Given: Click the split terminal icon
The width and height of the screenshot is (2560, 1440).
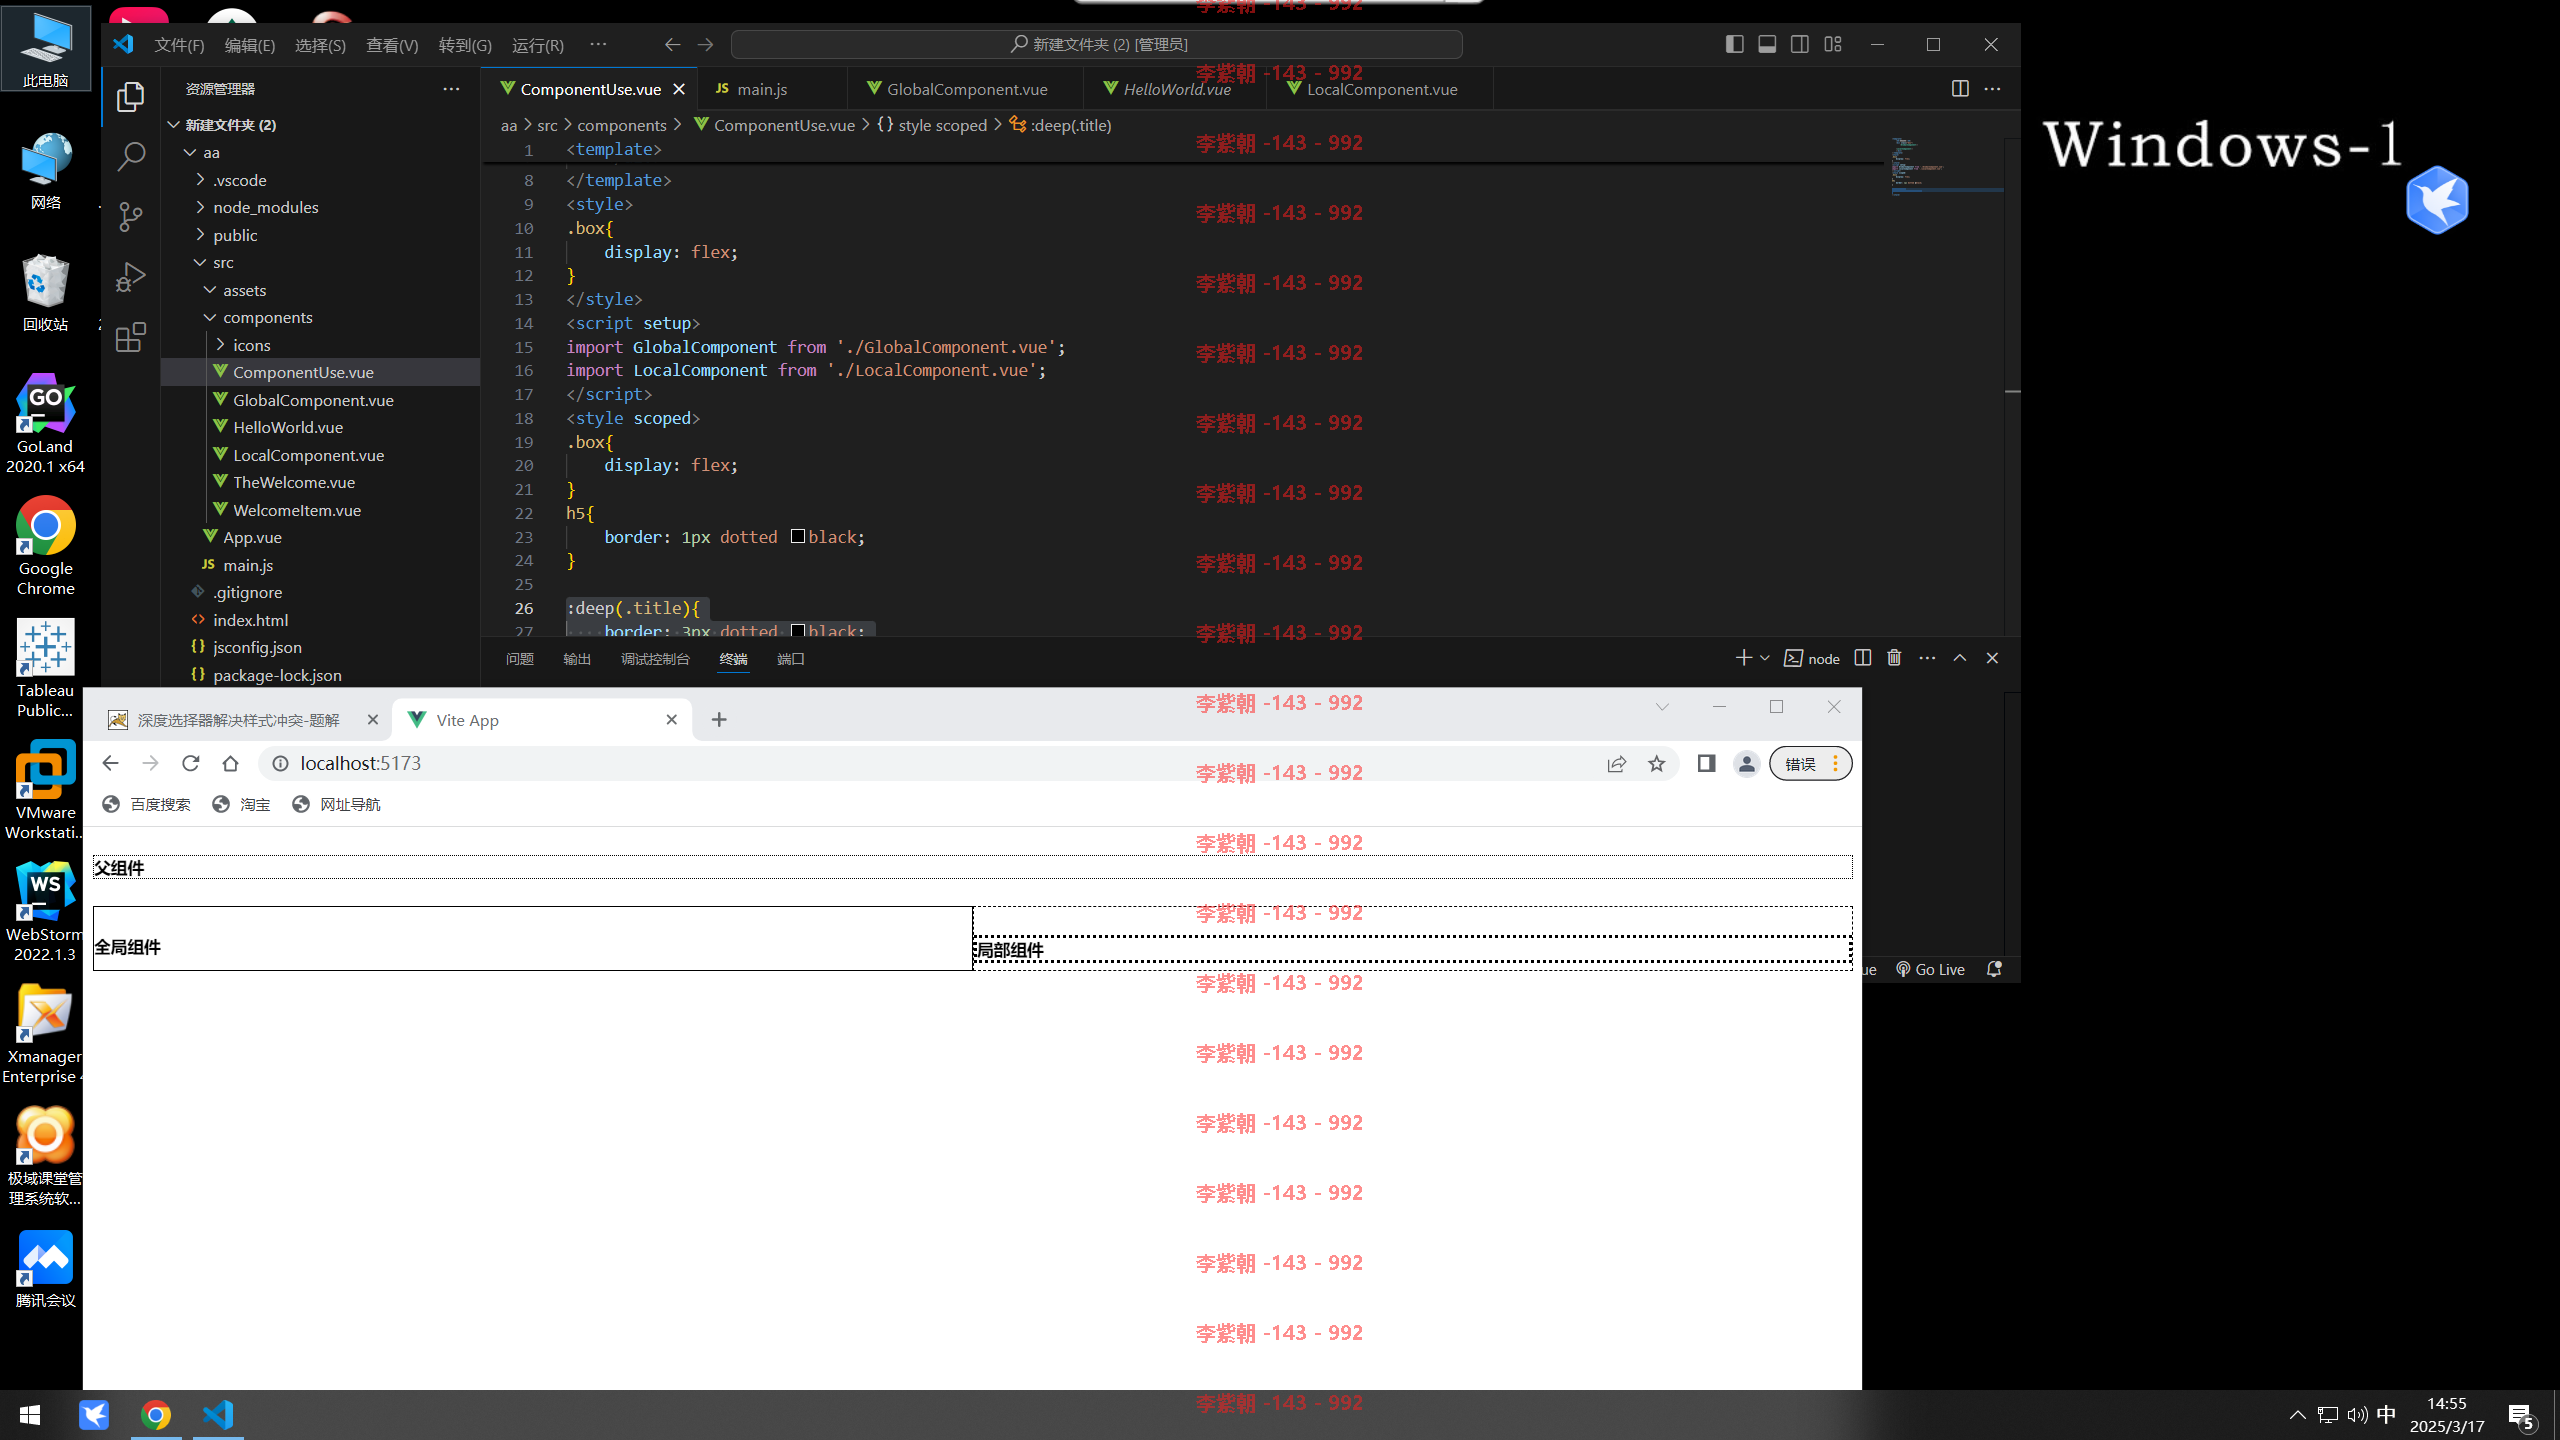Looking at the screenshot, I should tap(1862, 658).
